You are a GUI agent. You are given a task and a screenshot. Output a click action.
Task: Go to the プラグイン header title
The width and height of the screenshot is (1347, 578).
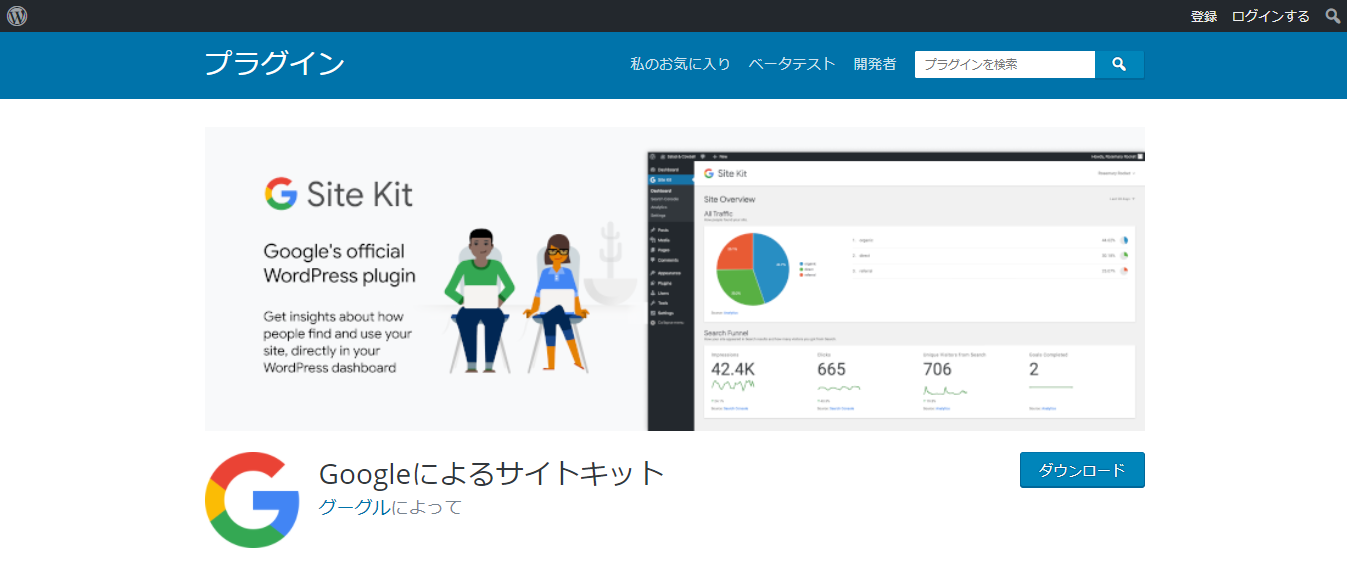(x=274, y=64)
